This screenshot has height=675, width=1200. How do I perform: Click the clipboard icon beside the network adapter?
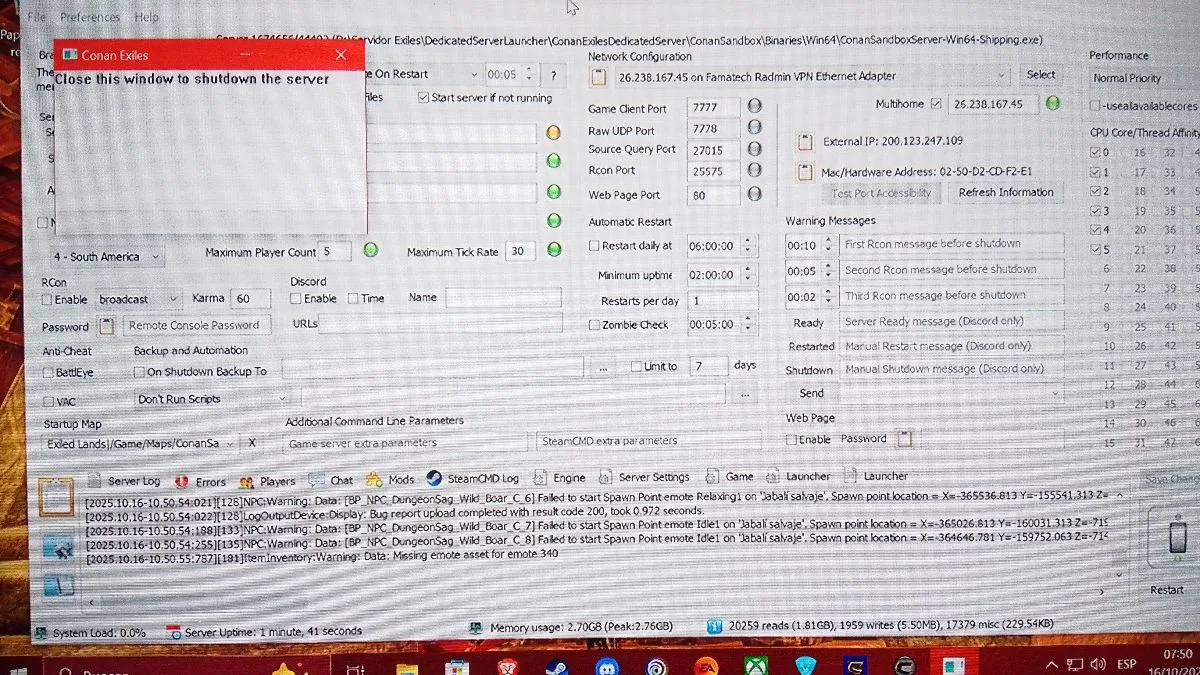[x=598, y=76]
